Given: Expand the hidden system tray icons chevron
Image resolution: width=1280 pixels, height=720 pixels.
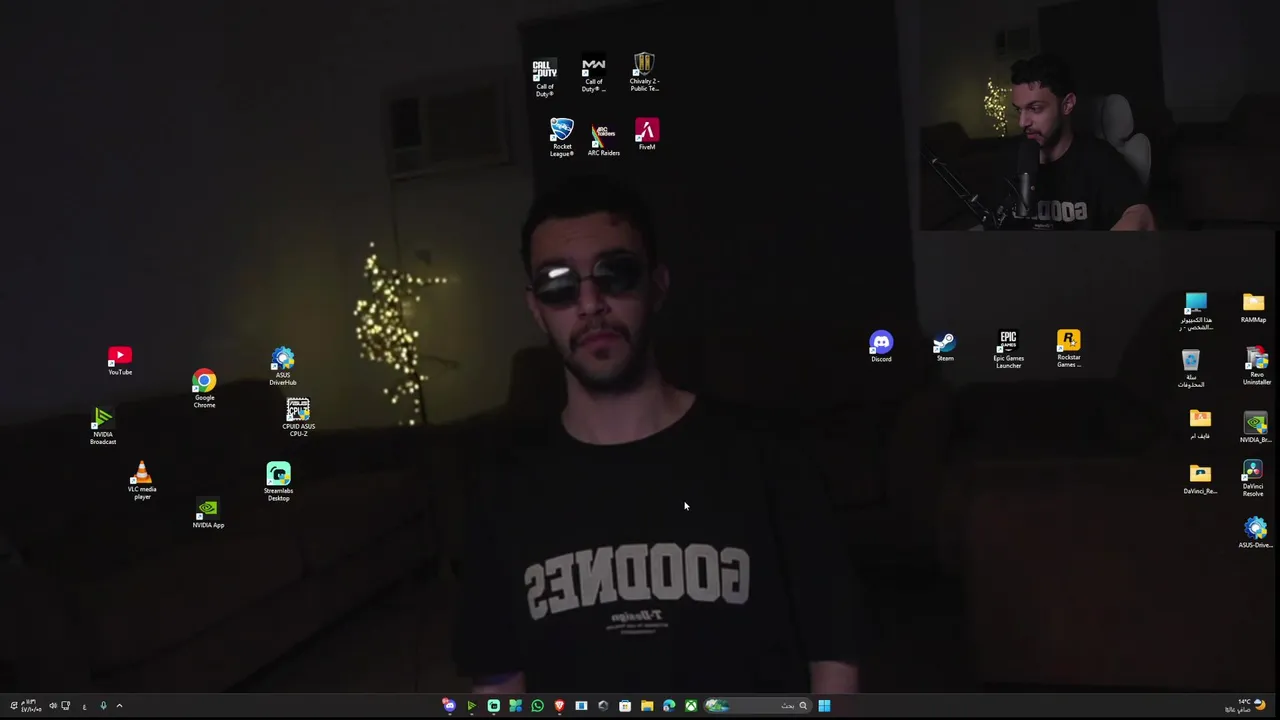Looking at the screenshot, I should point(119,706).
